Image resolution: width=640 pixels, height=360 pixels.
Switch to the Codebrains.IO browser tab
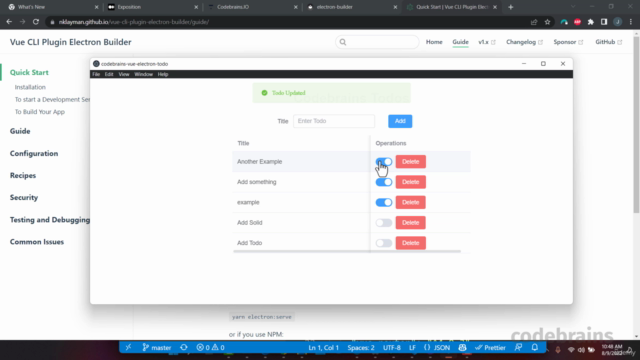click(x=252, y=7)
